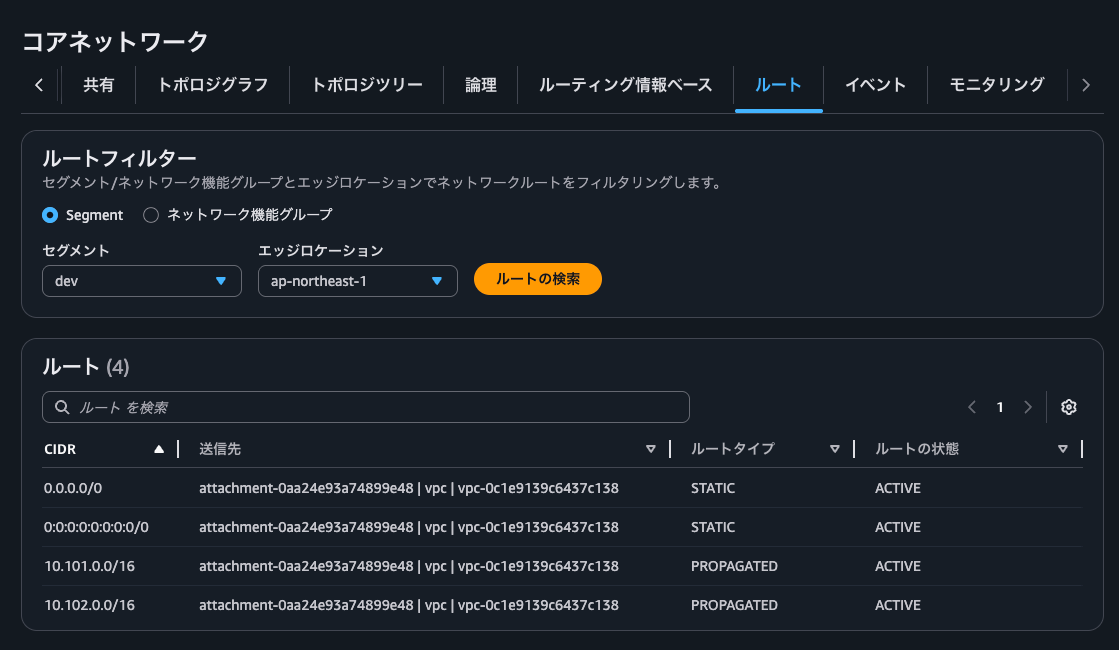Focus the ルートを検索 search field
The image size is (1119, 650).
(x=366, y=407)
